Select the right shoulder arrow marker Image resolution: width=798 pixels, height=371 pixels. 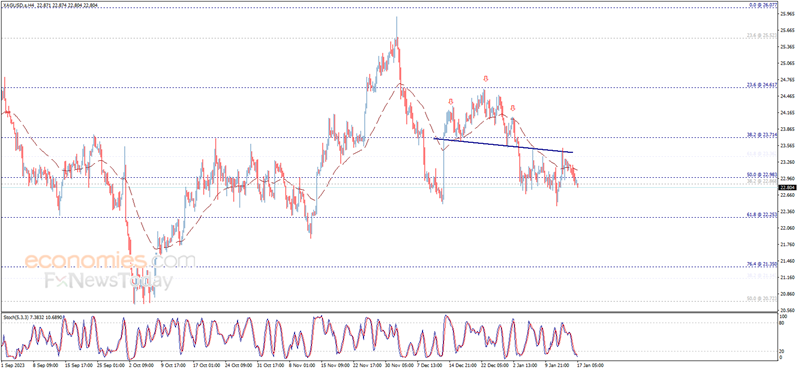pyautogui.click(x=512, y=108)
